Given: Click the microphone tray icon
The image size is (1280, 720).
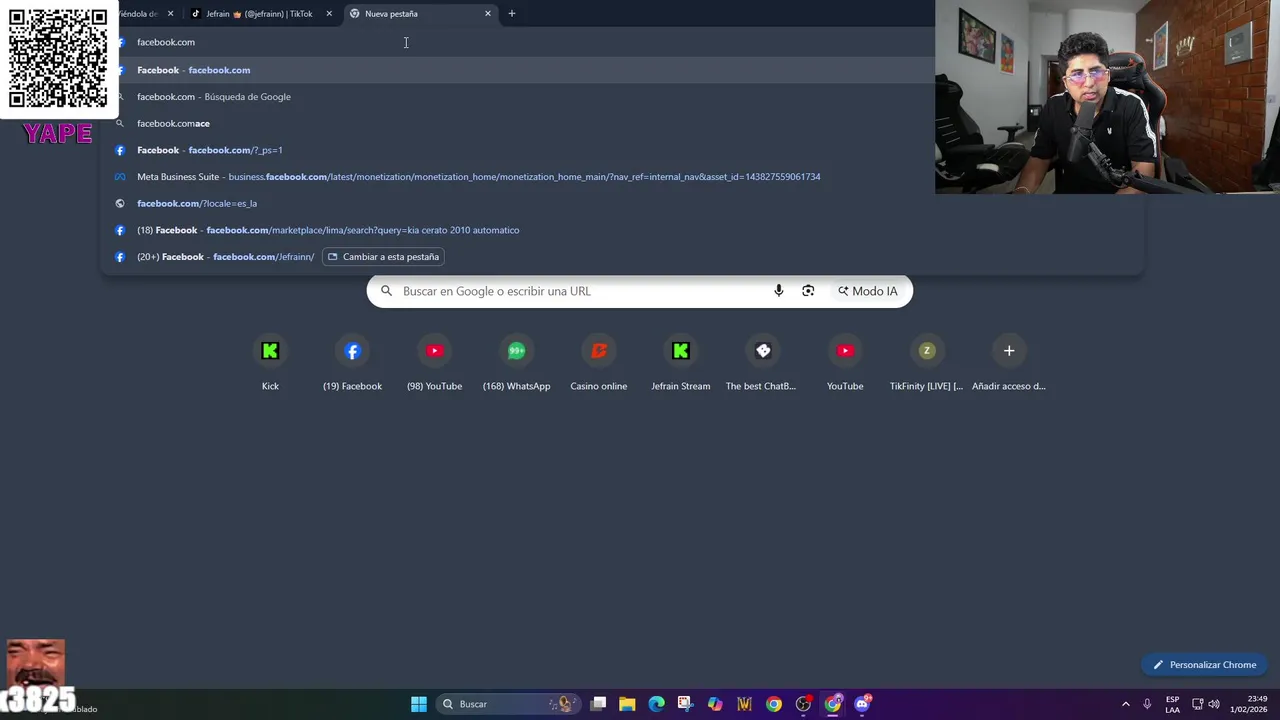Looking at the screenshot, I should coord(1147,704).
